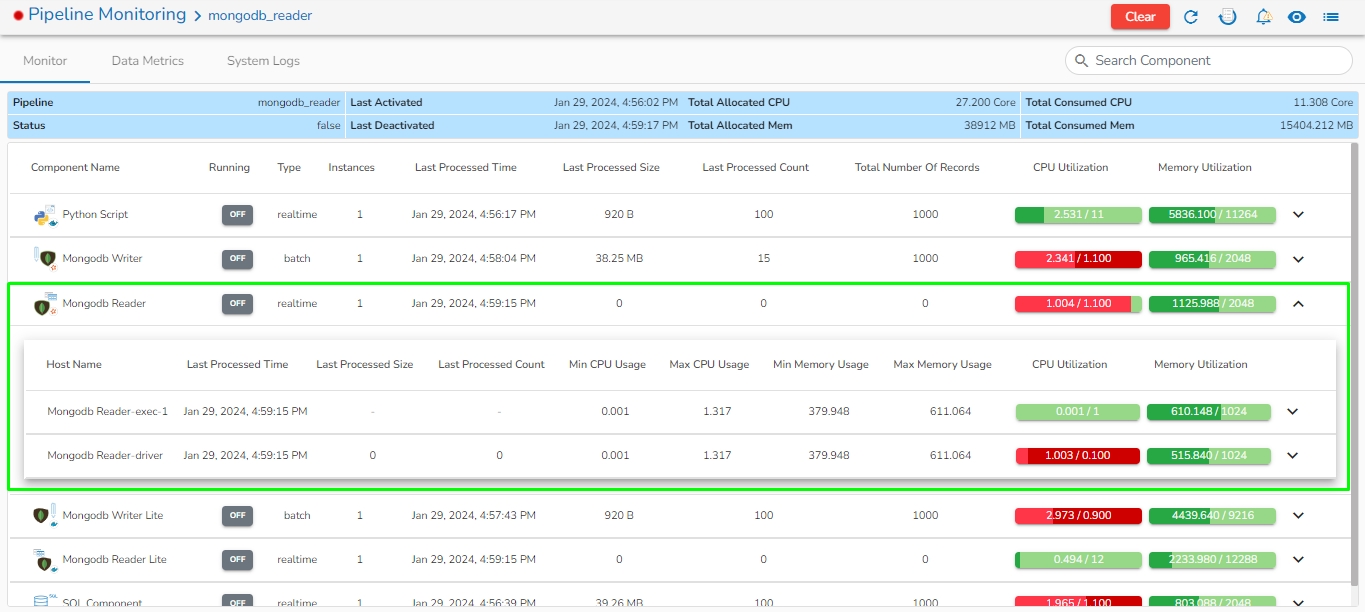Open the System Logs tab
Image resolution: width=1365 pixels, height=612 pixels.
coord(263,61)
